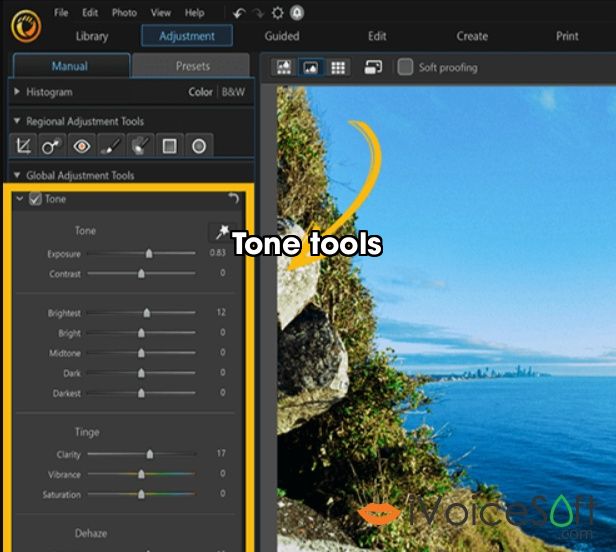Click the Saturation slider handle
This screenshot has height=552, width=616.
[x=141, y=494]
